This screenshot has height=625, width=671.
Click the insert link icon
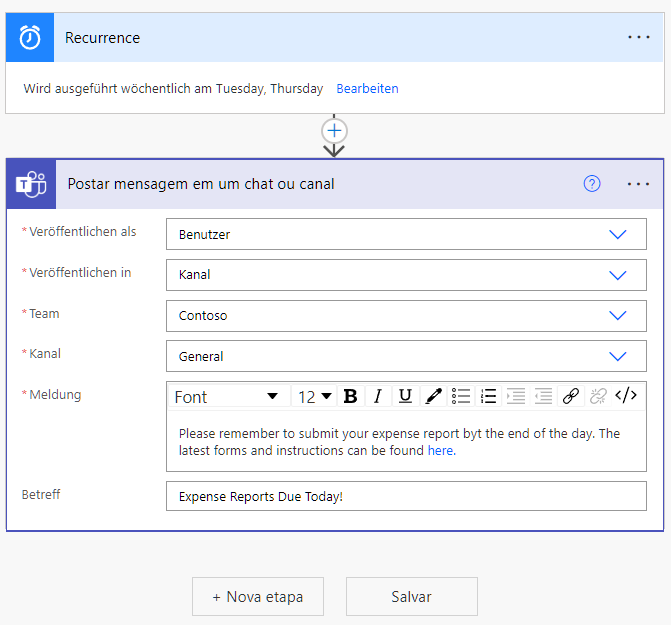570,396
